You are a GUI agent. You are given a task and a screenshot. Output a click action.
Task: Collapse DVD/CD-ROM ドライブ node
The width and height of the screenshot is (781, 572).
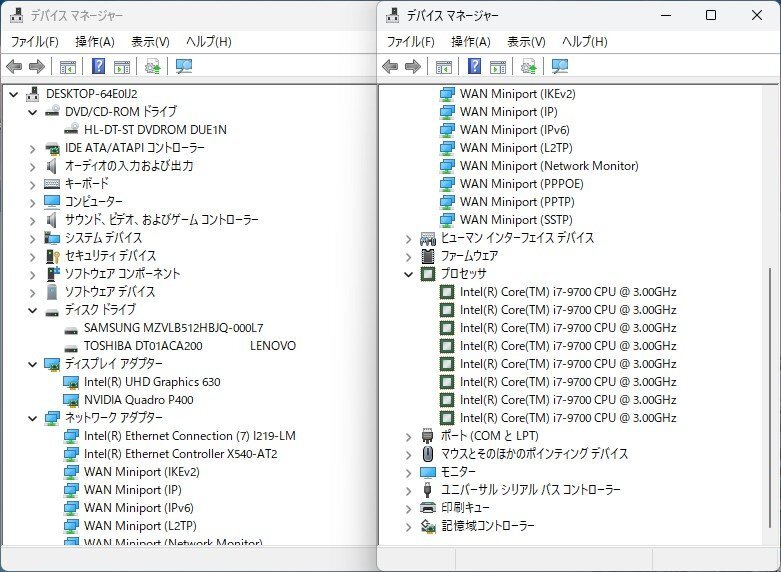(x=33, y=112)
